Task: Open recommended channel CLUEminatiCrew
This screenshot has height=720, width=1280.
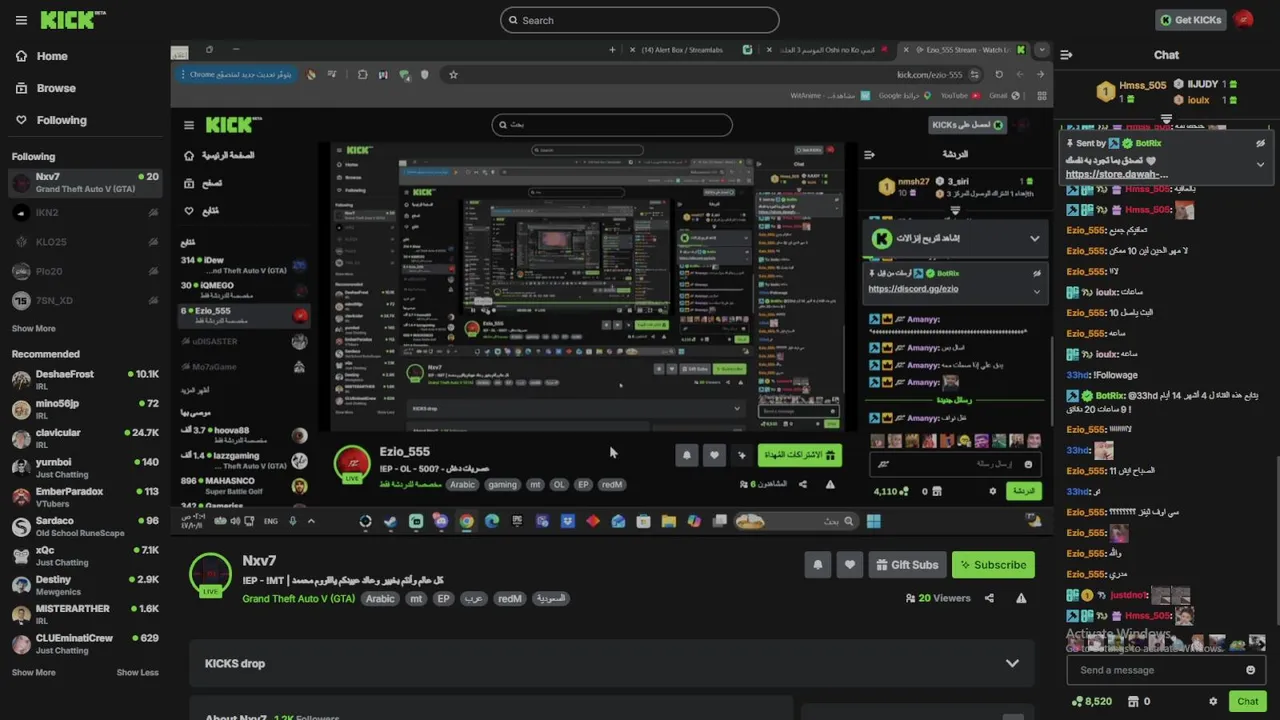Action: point(85,643)
